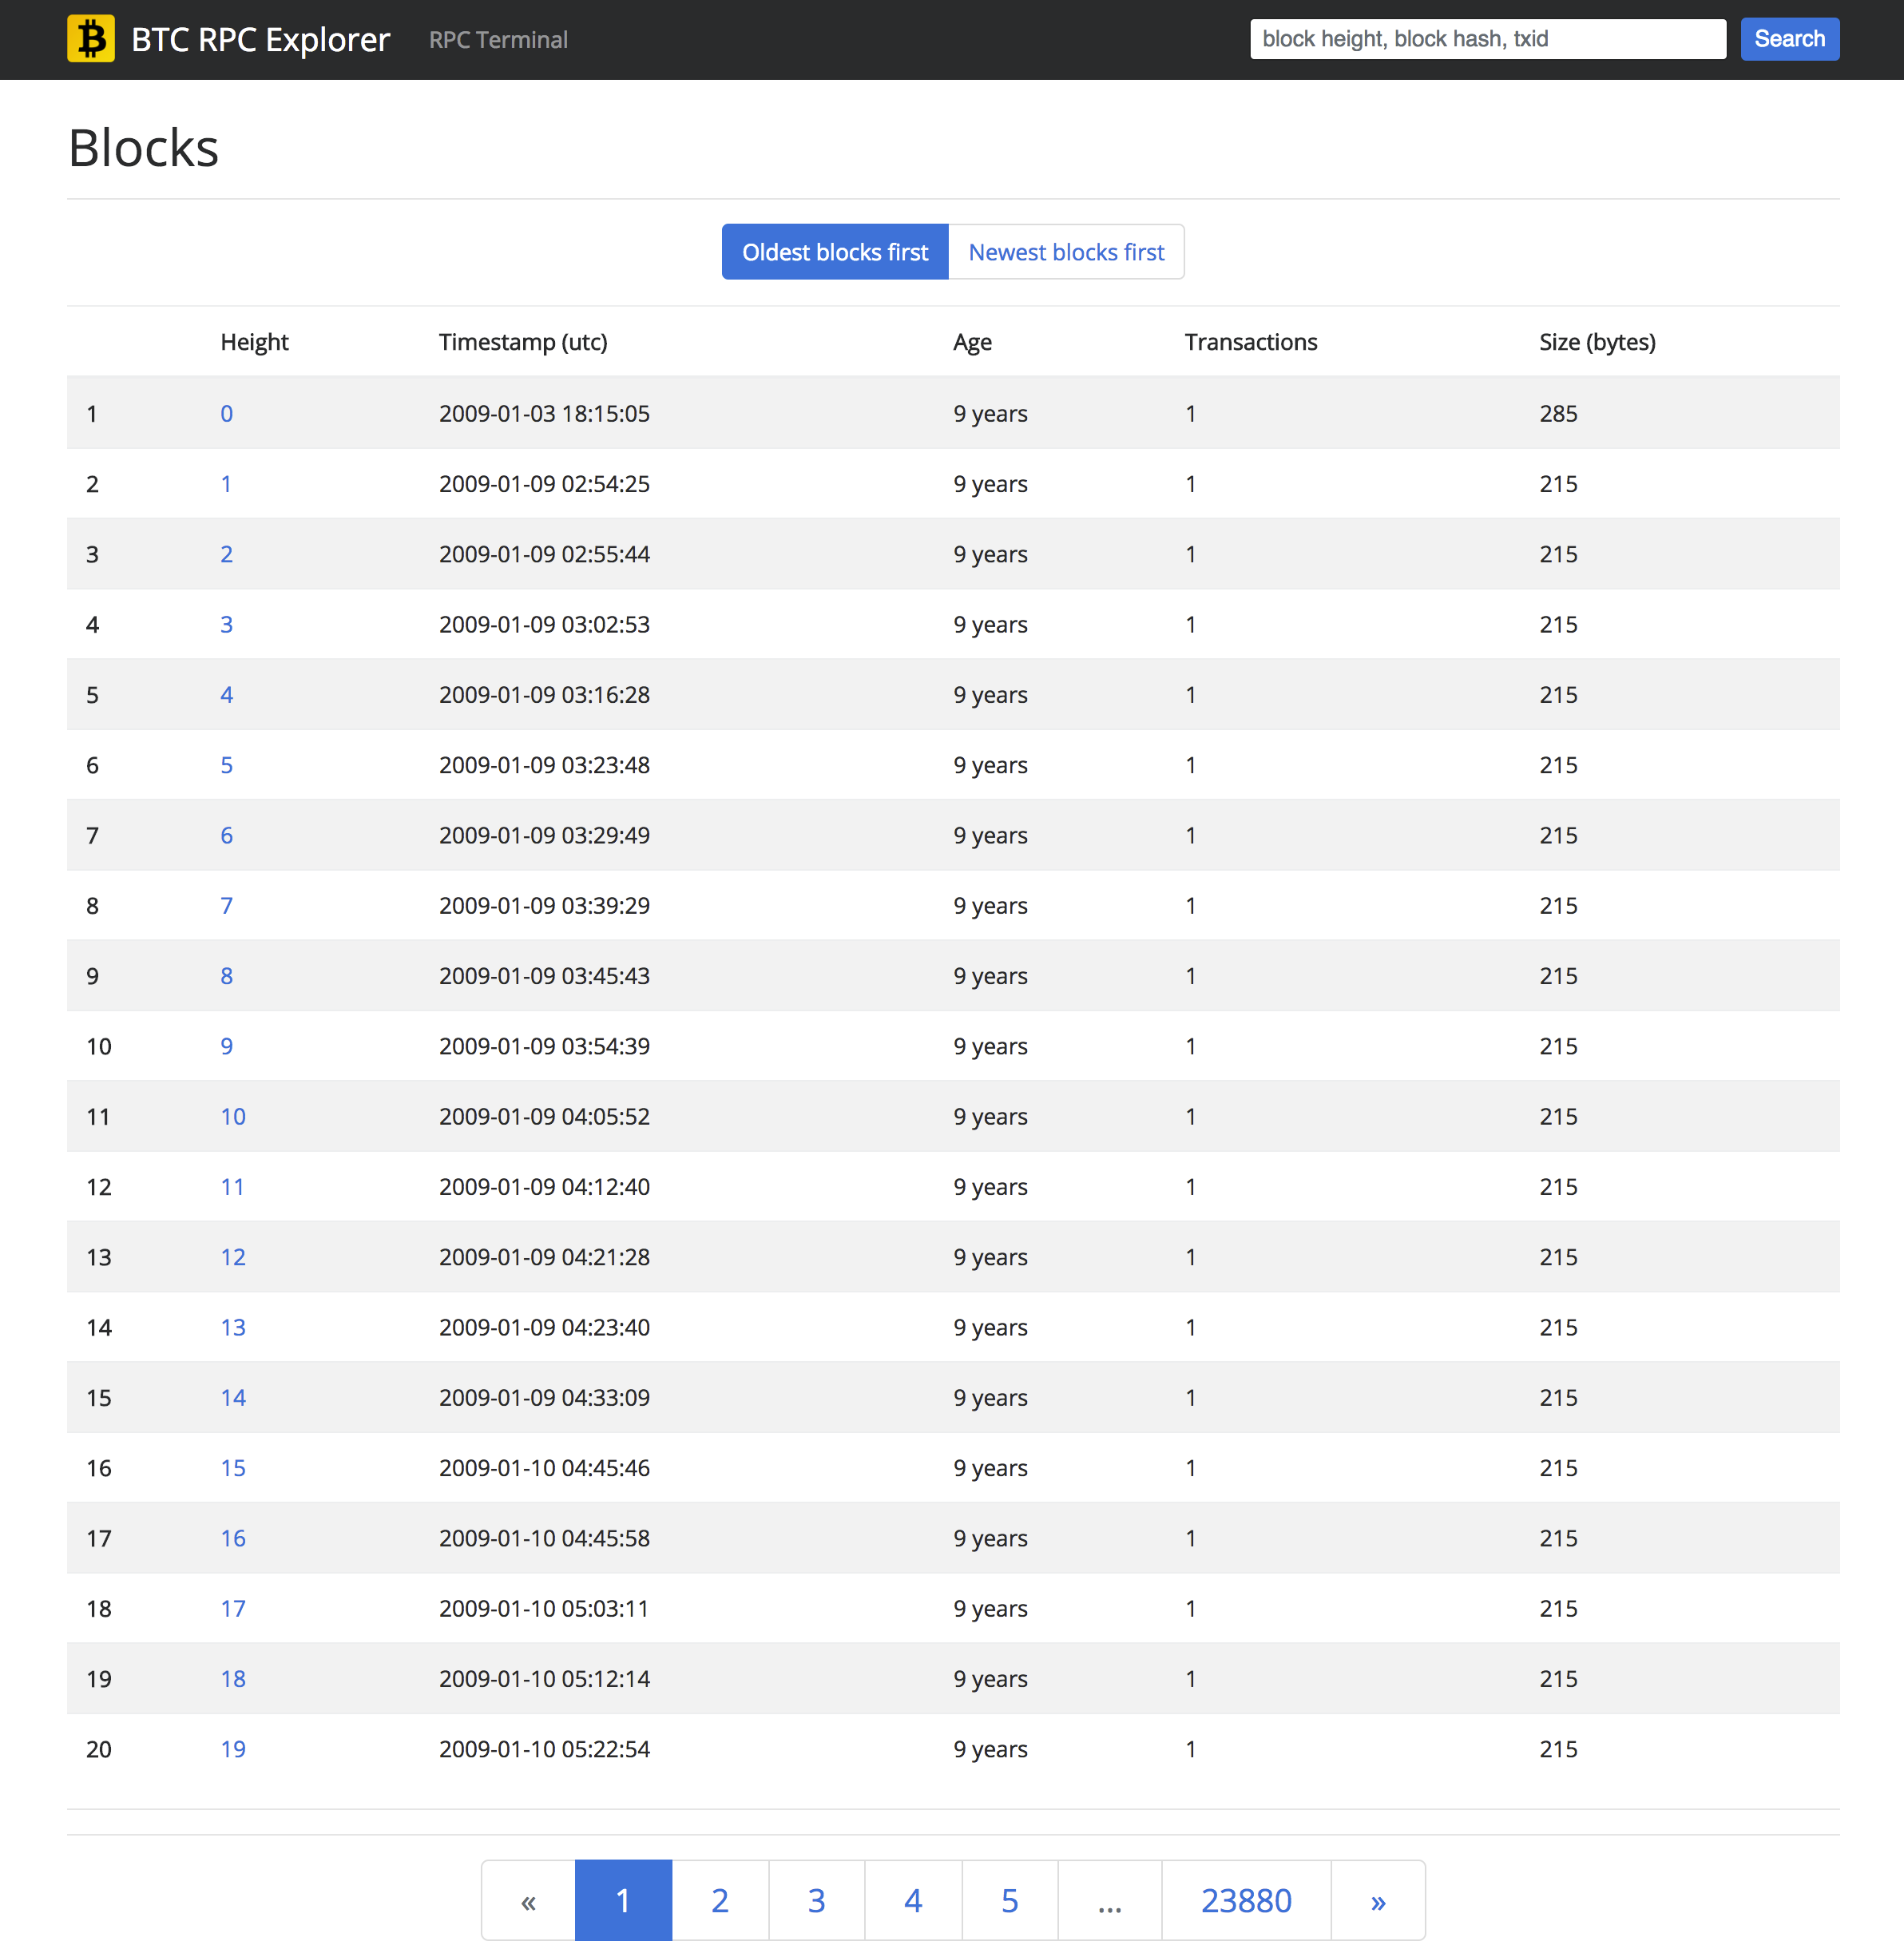Select Oldest blocks first sorting

coord(835,252)
